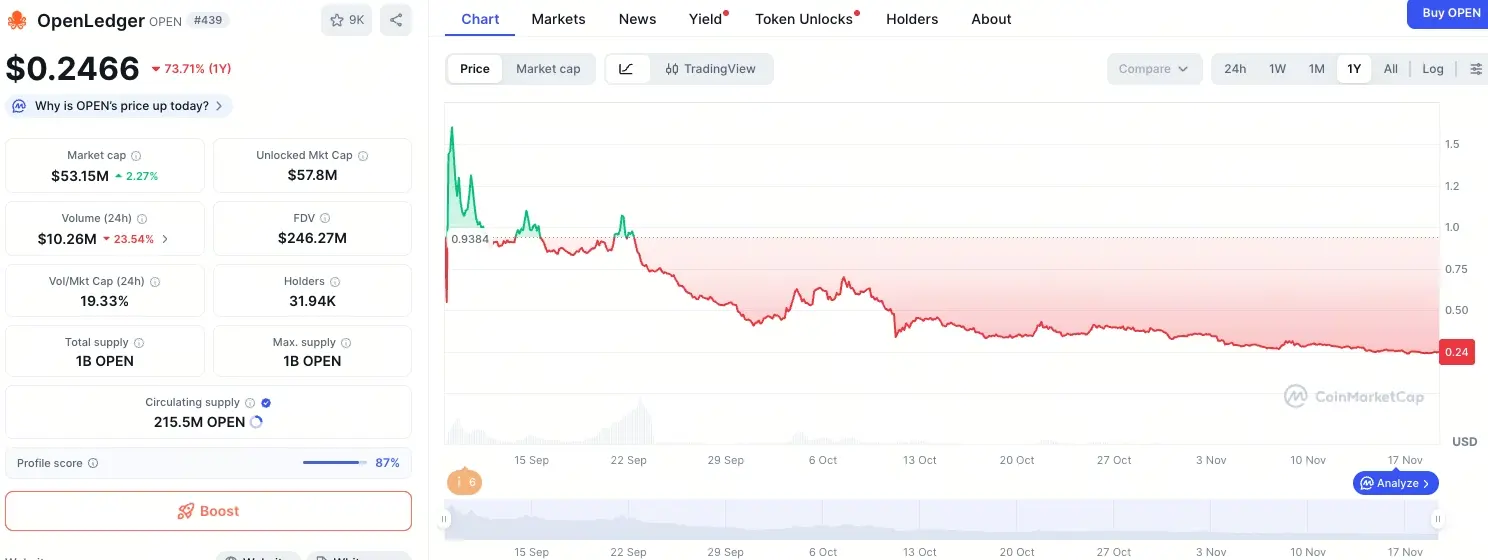
Task: Click the Analyze button on chart
Action: (1396, 483)
